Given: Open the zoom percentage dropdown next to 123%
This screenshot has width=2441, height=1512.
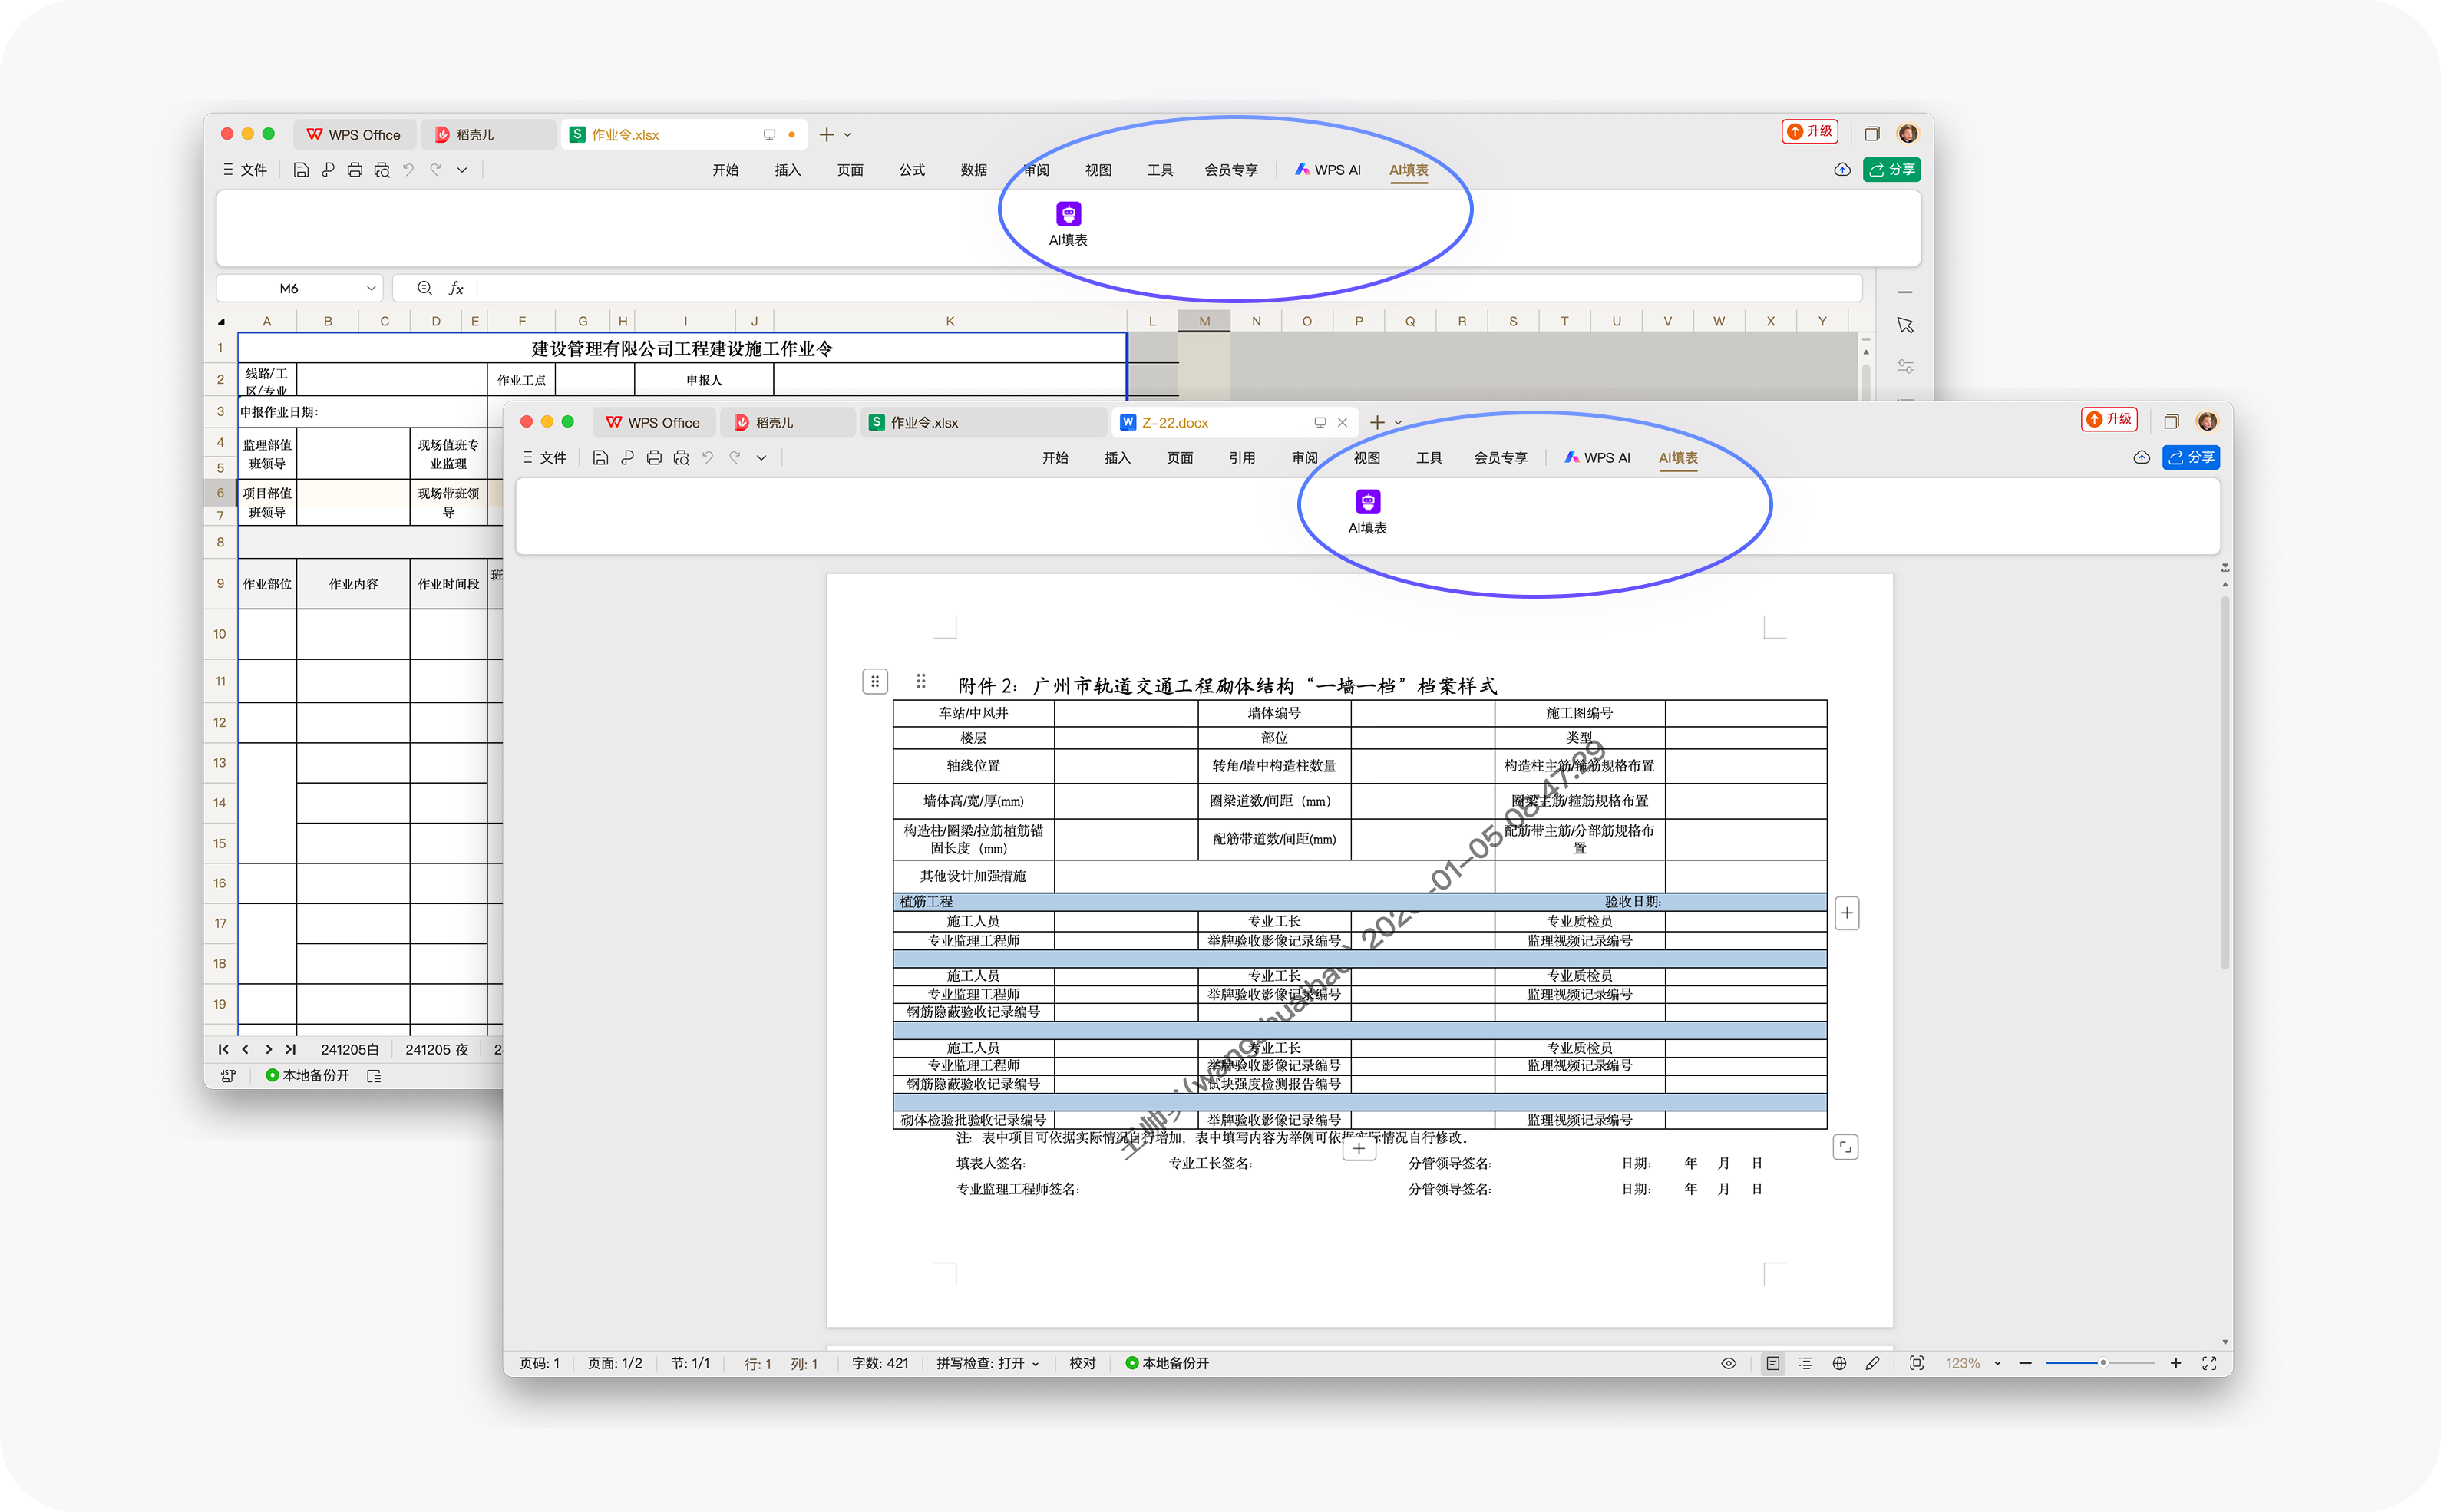Looking at the screenshot, I should [1997, 1363].
